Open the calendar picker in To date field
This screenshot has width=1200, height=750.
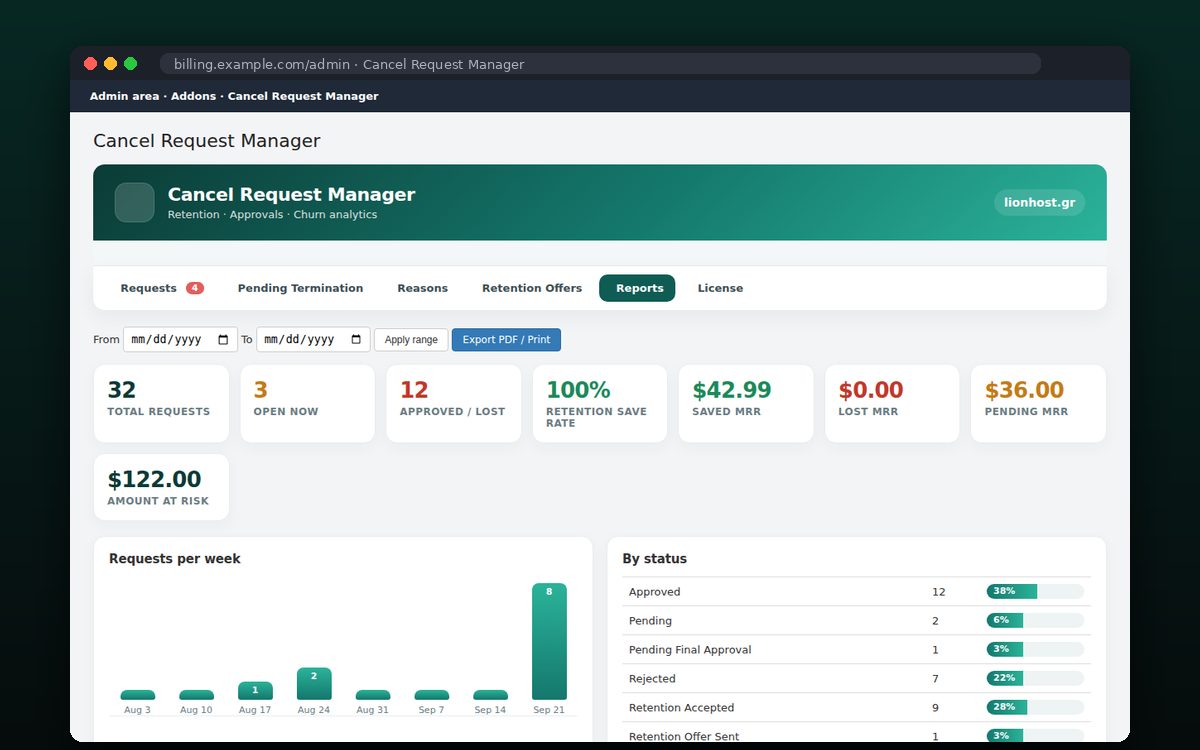(356, 340)
